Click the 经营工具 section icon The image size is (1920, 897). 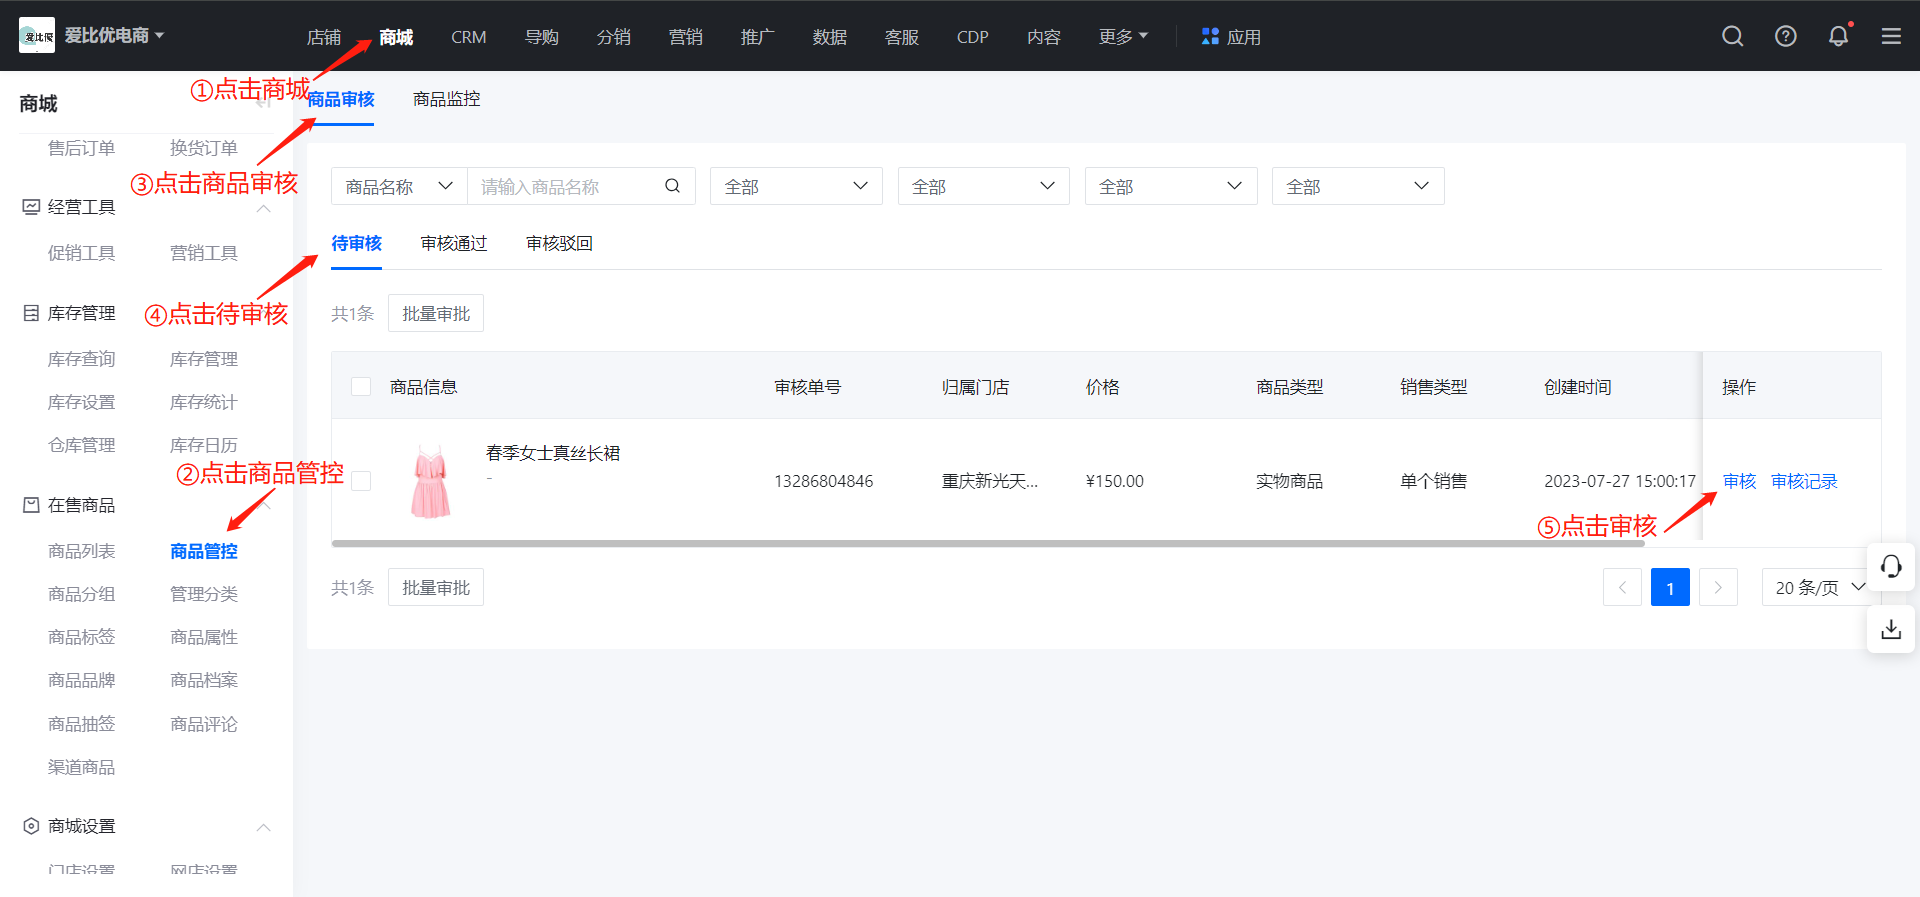click(31, 207)
